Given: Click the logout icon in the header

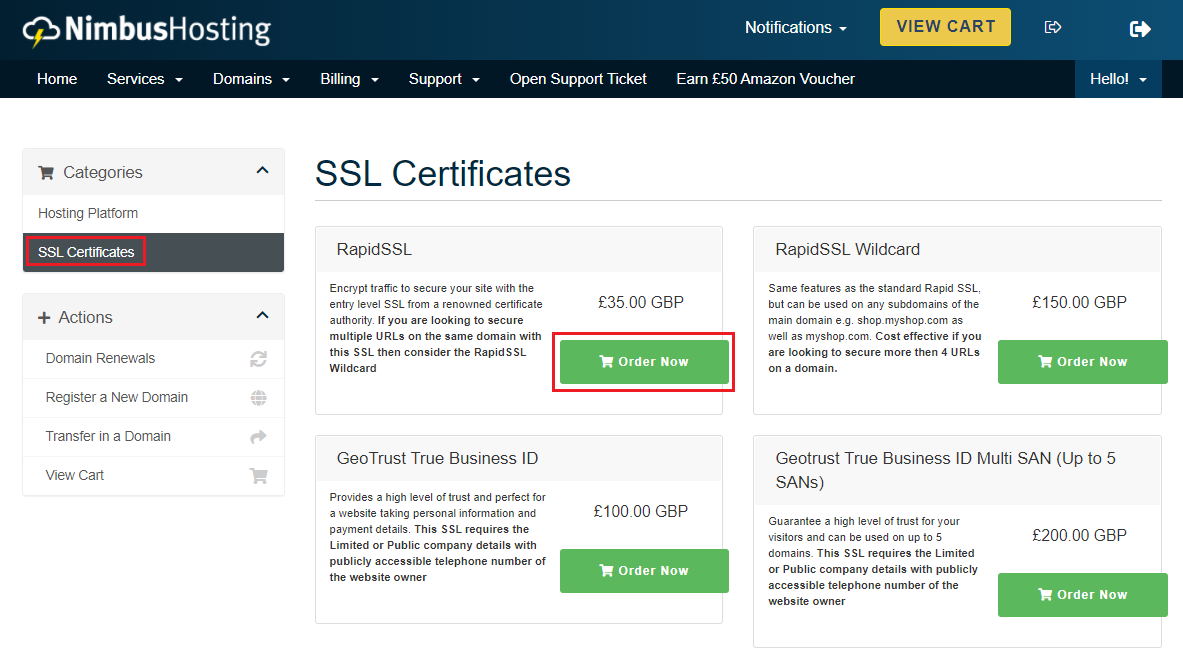Looking at the screenshot, I should 1140,29.
